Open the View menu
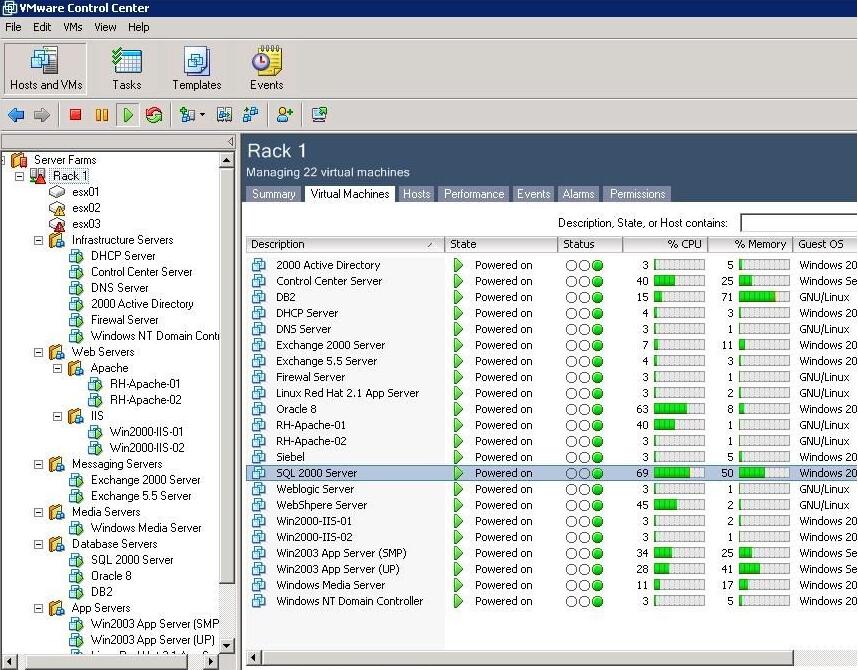The height and width of the screenshot is (670, 858). (105, 27)
